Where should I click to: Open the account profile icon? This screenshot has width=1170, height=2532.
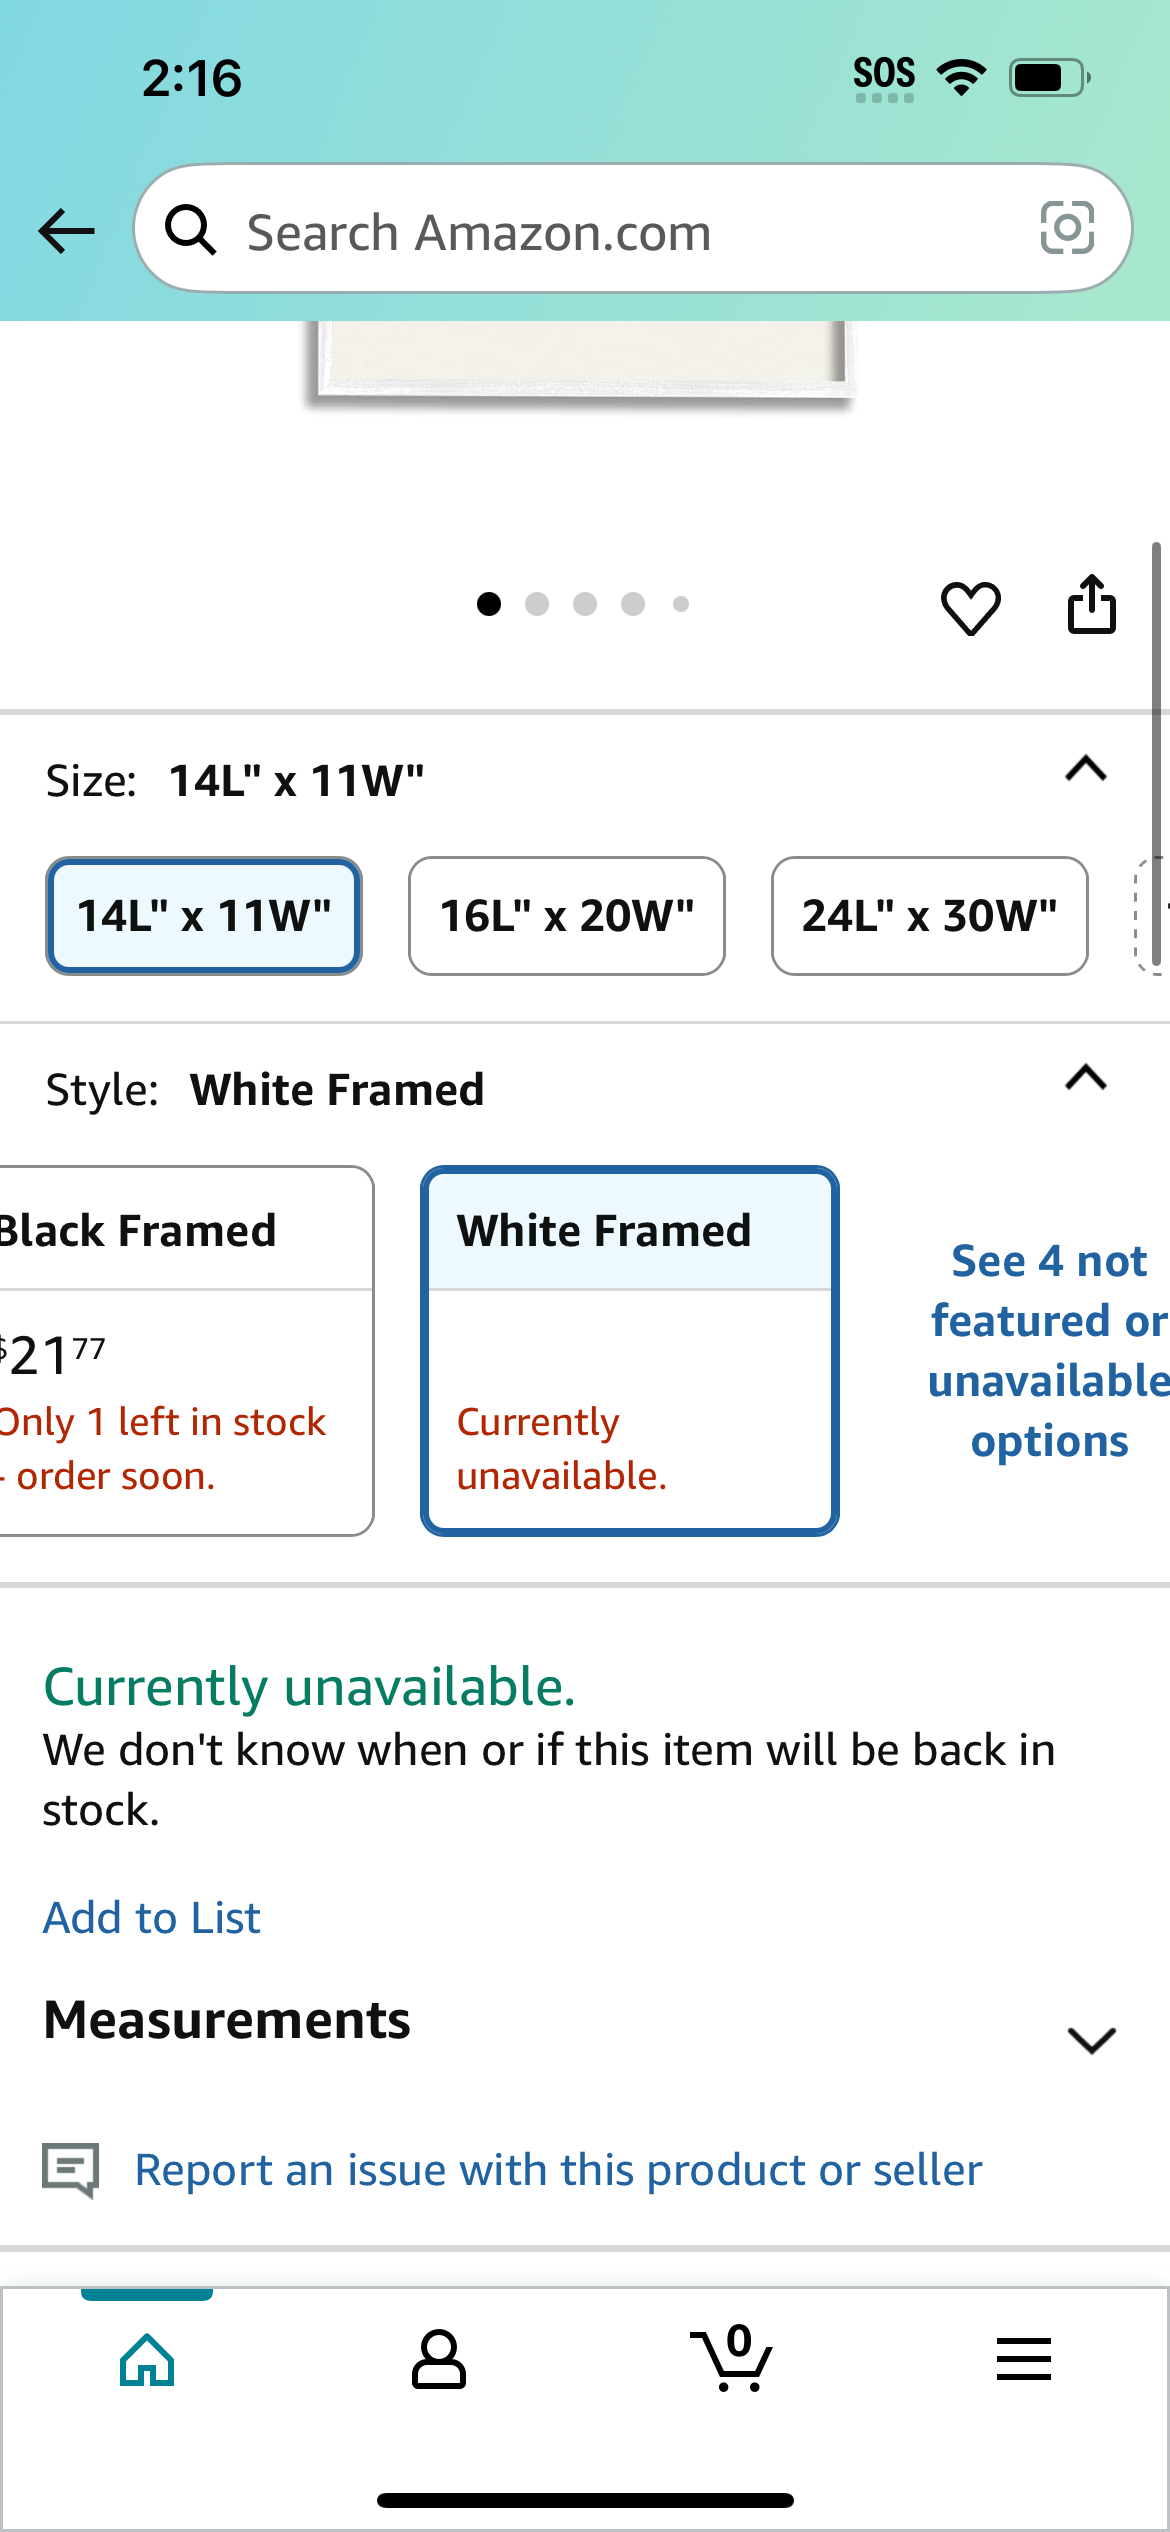tap(439, 2359)
